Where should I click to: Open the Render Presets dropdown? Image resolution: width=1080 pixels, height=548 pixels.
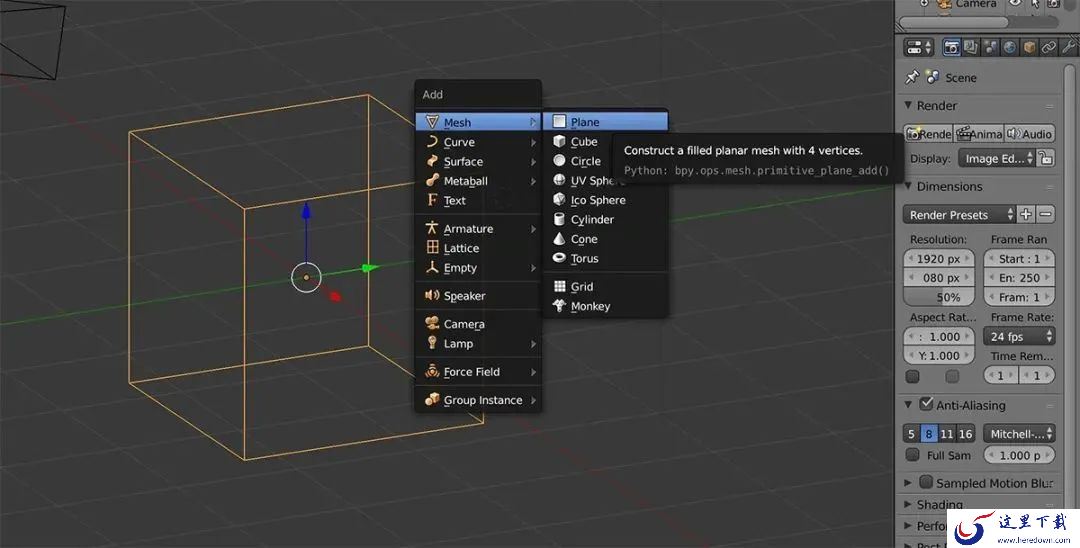coord(959,214)
